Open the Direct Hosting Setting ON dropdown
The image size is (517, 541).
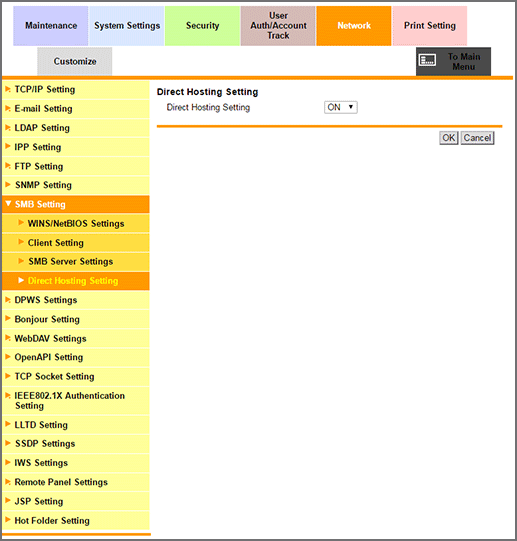point(341,107)
